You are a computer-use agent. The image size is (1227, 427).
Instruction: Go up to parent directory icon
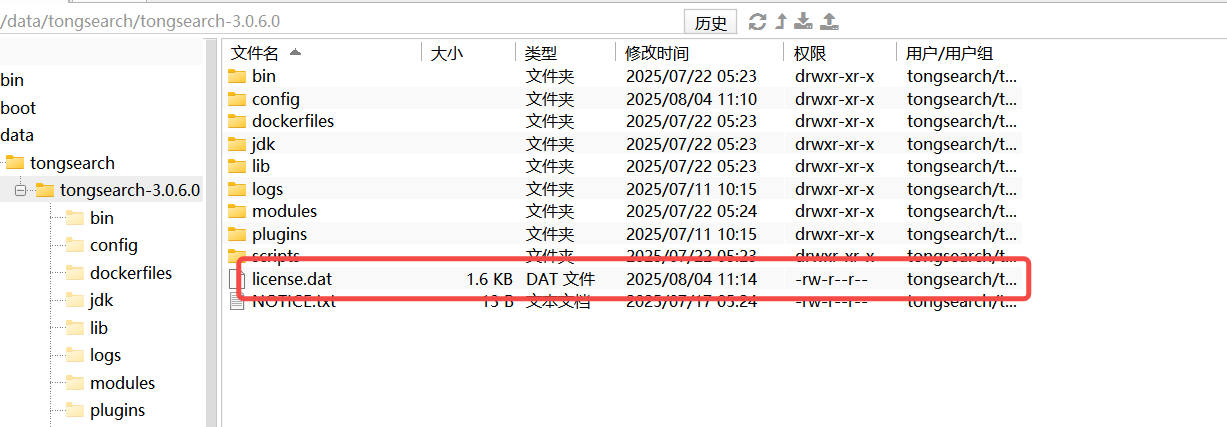782,21
